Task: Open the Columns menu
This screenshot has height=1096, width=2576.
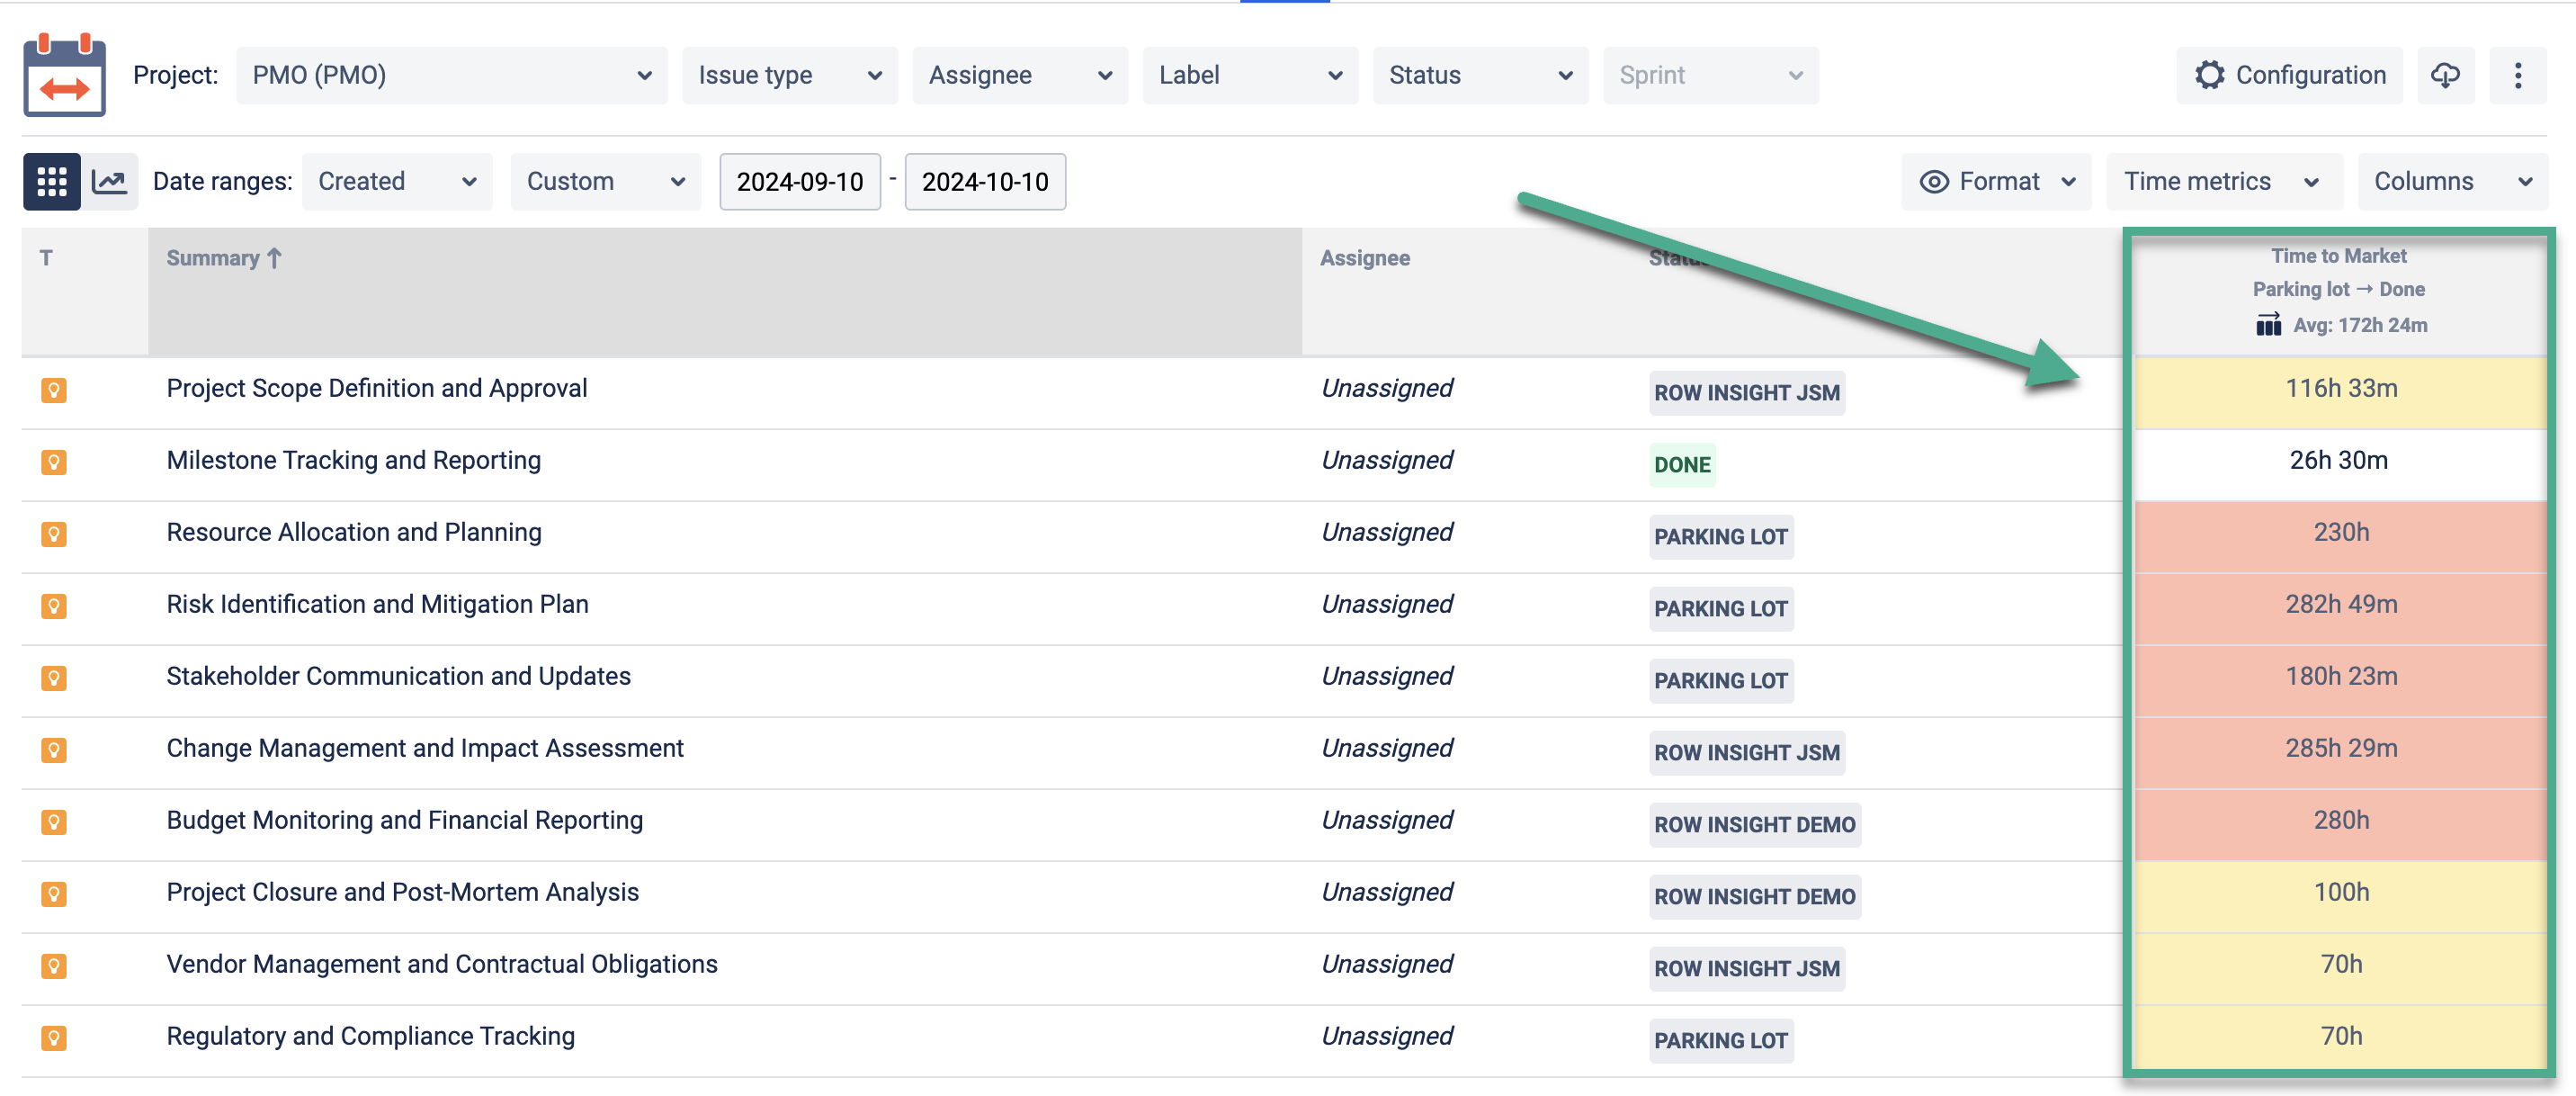Action: pos(2451,181)
